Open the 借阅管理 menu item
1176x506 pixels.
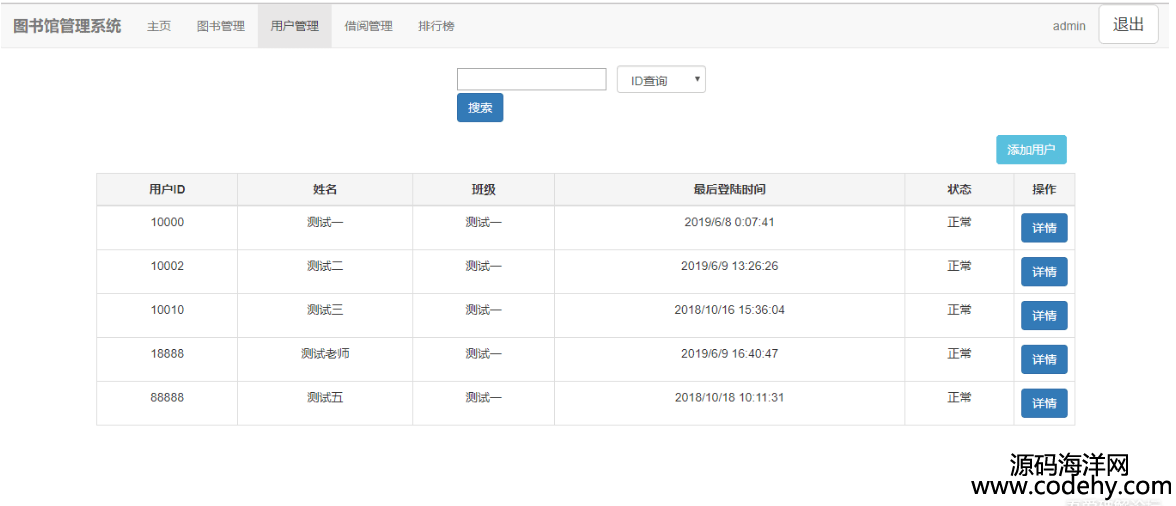tap(368, 26)
